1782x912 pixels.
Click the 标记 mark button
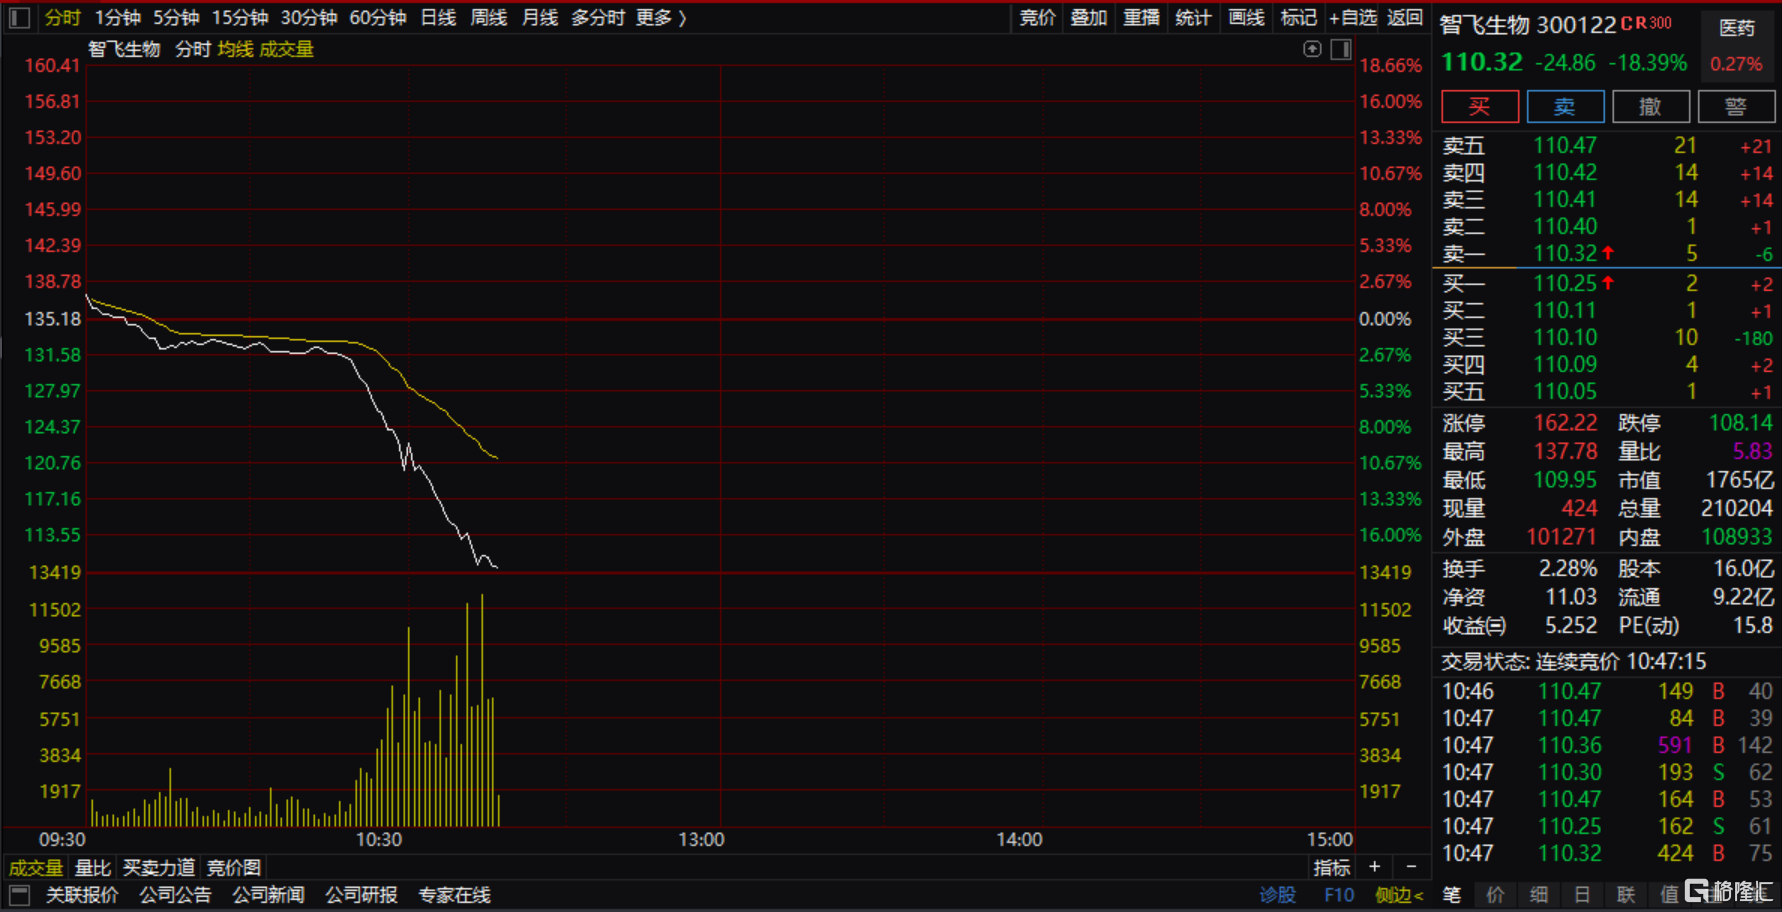1298,18
